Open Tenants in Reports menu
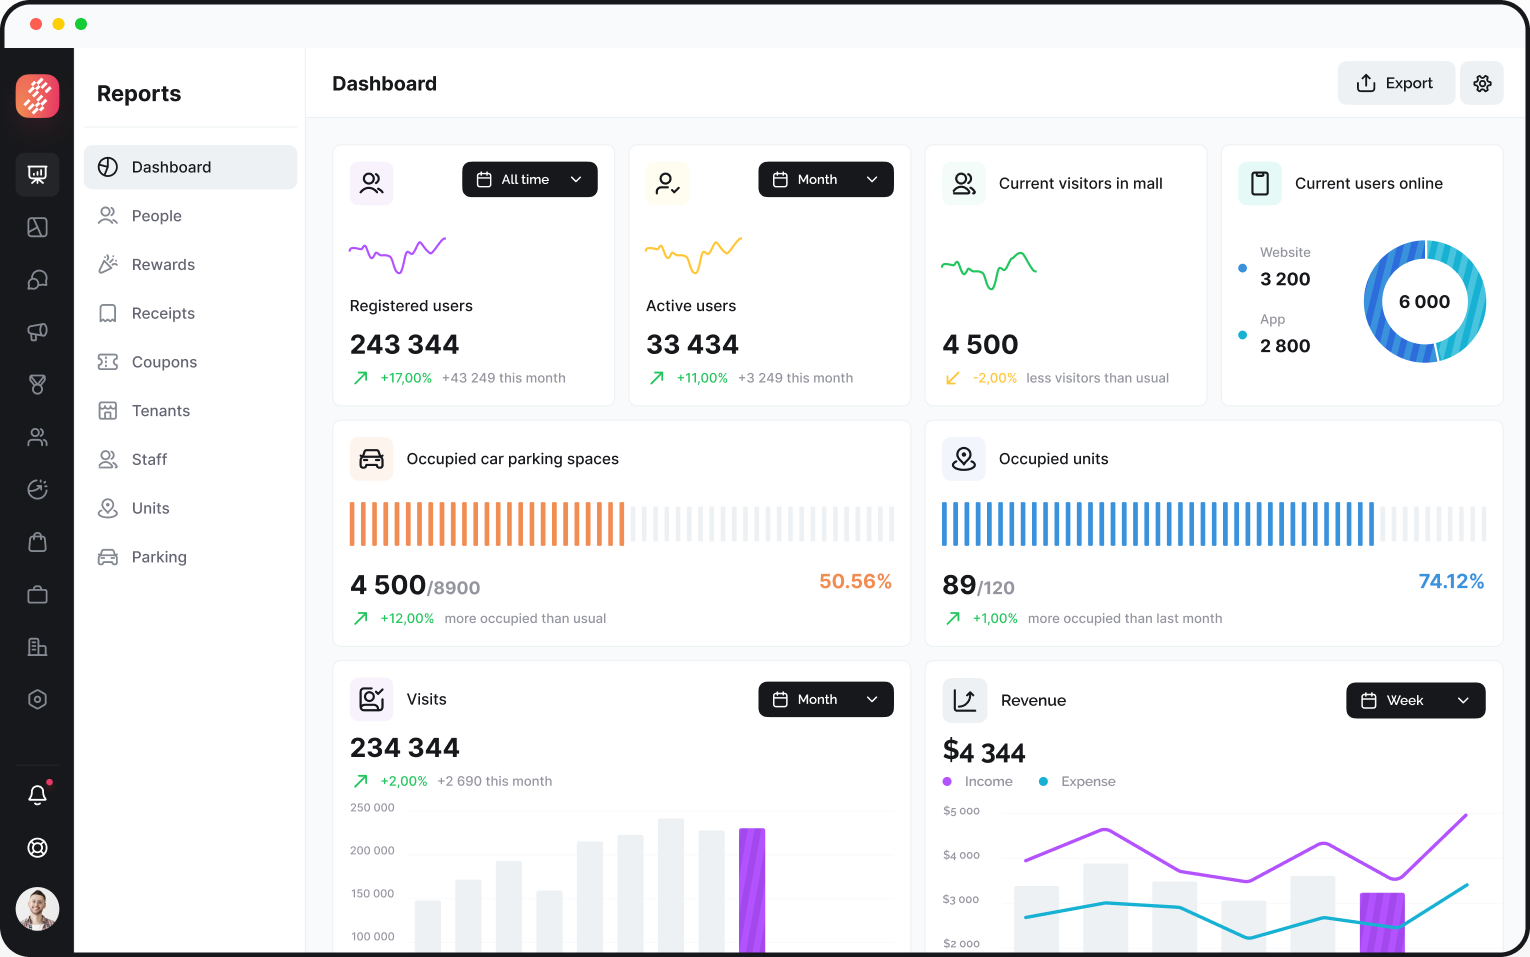This screenshot has width=1530, height=957. click(190, 411)
